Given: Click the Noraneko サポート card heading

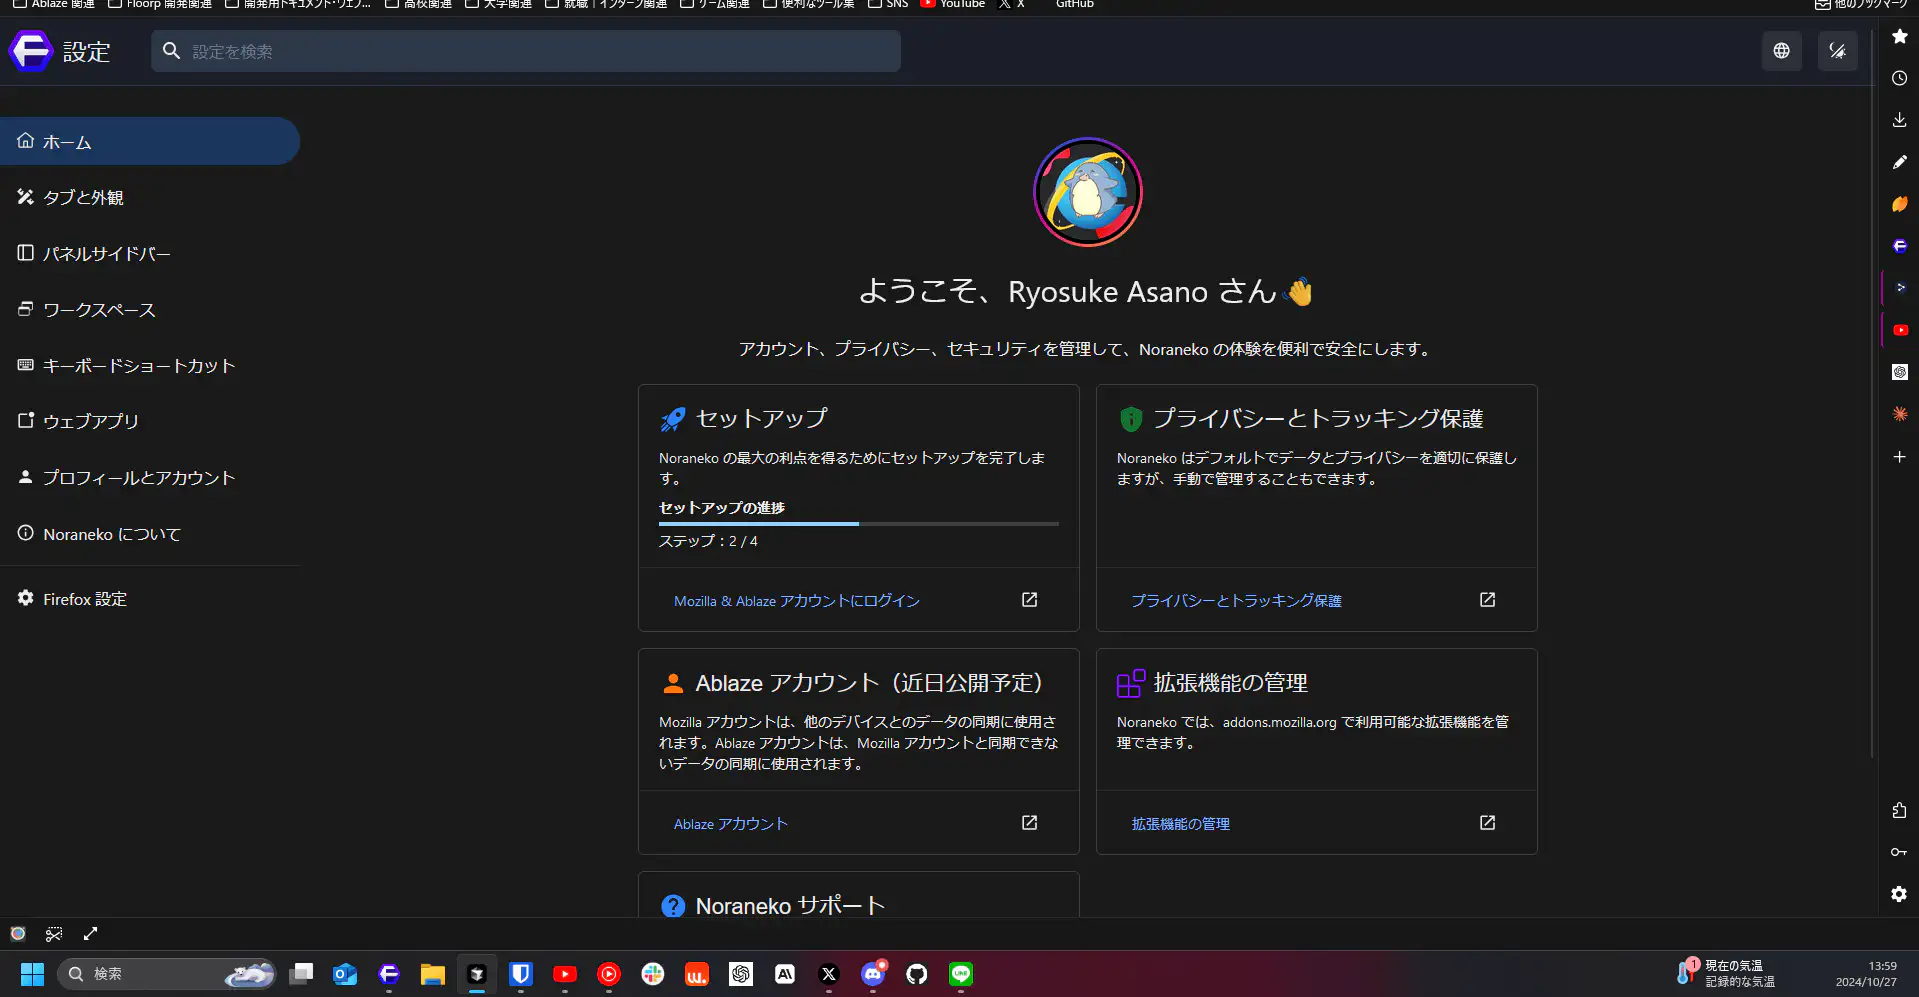Looking at the screenshot, I should coord(790,906).
